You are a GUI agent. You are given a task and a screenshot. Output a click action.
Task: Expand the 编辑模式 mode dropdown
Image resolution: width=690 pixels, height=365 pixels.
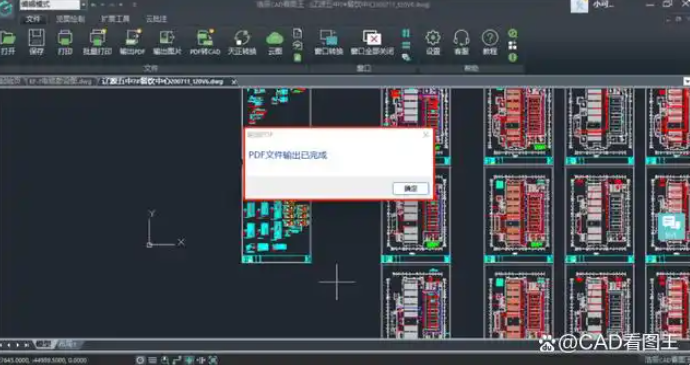point(84,5)
